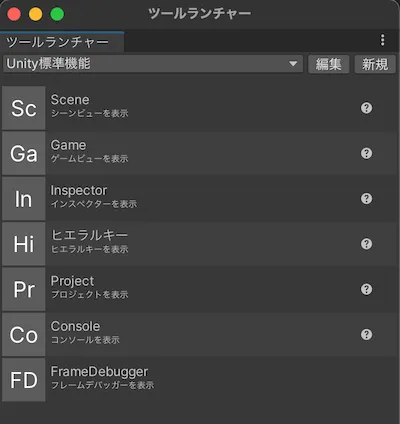Viewport: 400px width, 424px height.
Task: Maximize the window with green button
Action: pyautogui.click(x=57, y=14)
